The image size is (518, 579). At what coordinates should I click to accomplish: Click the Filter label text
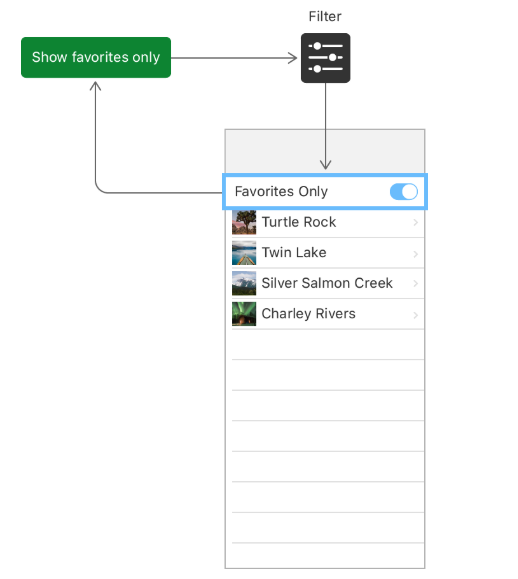(325, 16)
